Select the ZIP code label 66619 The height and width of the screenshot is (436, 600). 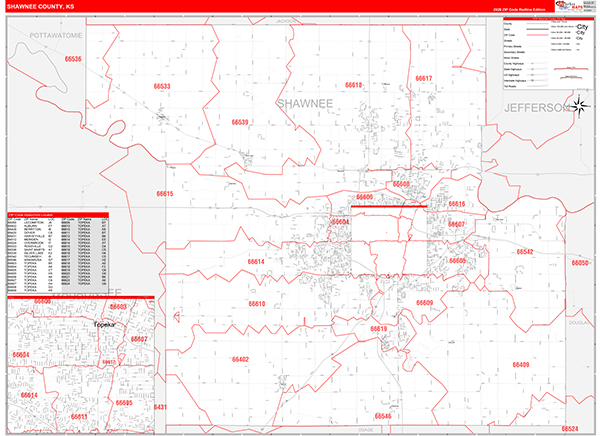coord(378,329)
